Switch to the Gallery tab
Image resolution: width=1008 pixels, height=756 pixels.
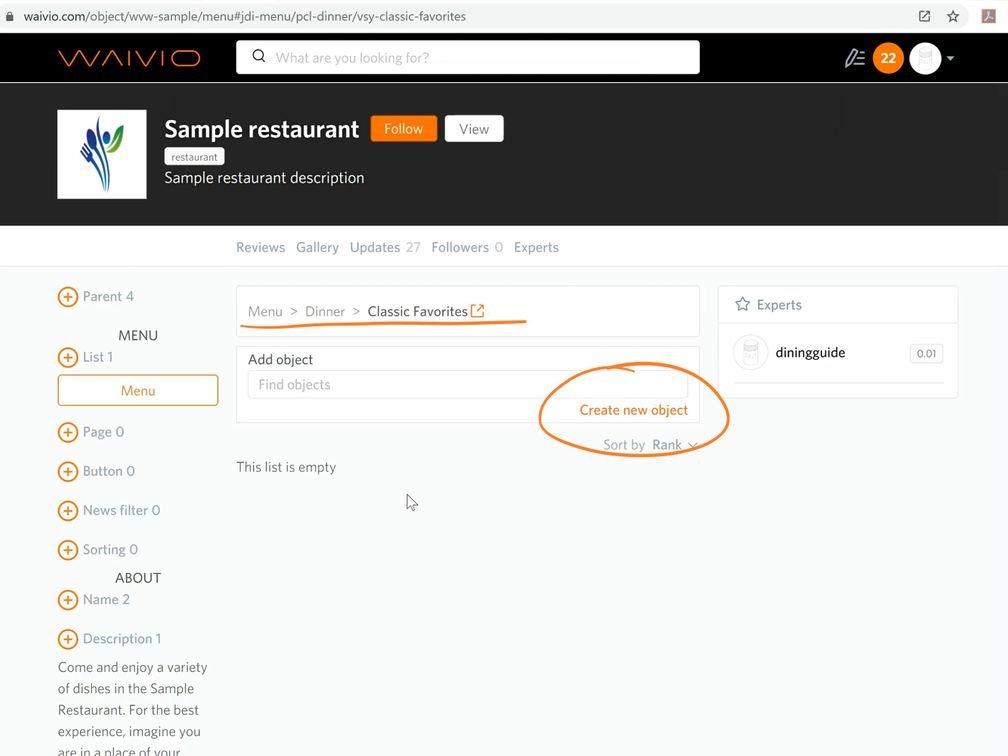click(x=317, y=247)
